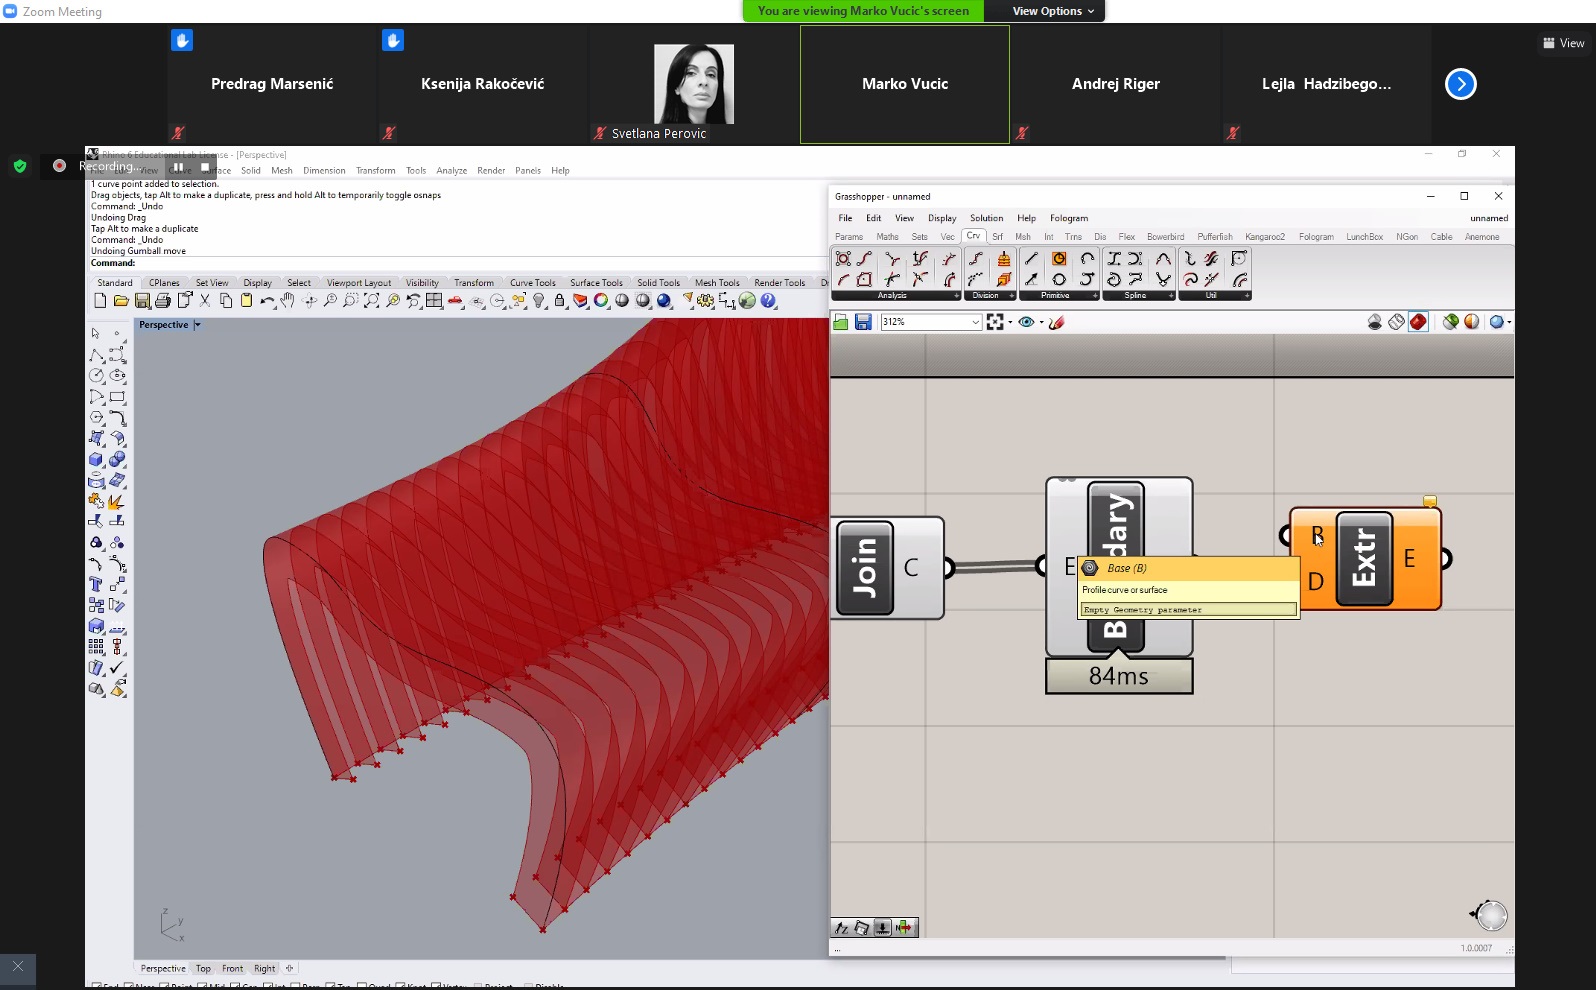Switch to the Kangaroo2 tab in Grasshopper
The image size is (1596, 990).
coord(1265,237)
